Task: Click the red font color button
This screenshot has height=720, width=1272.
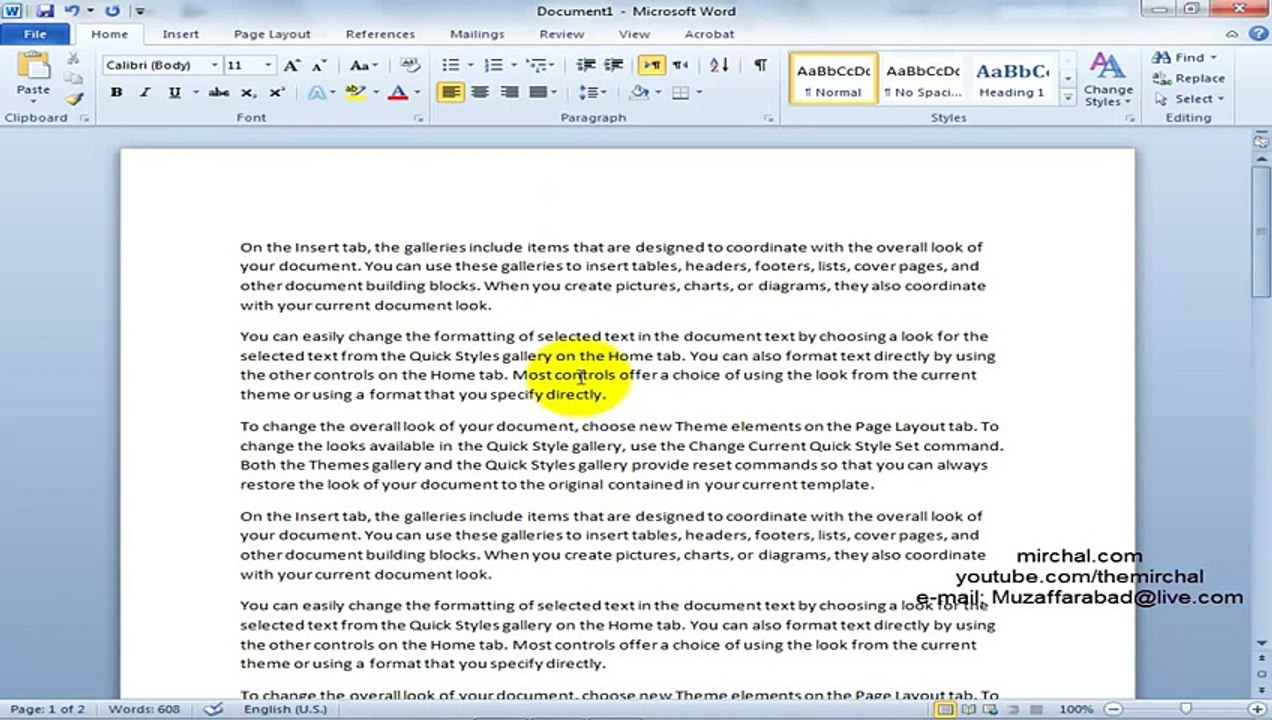Action: [x=397, y=92]
